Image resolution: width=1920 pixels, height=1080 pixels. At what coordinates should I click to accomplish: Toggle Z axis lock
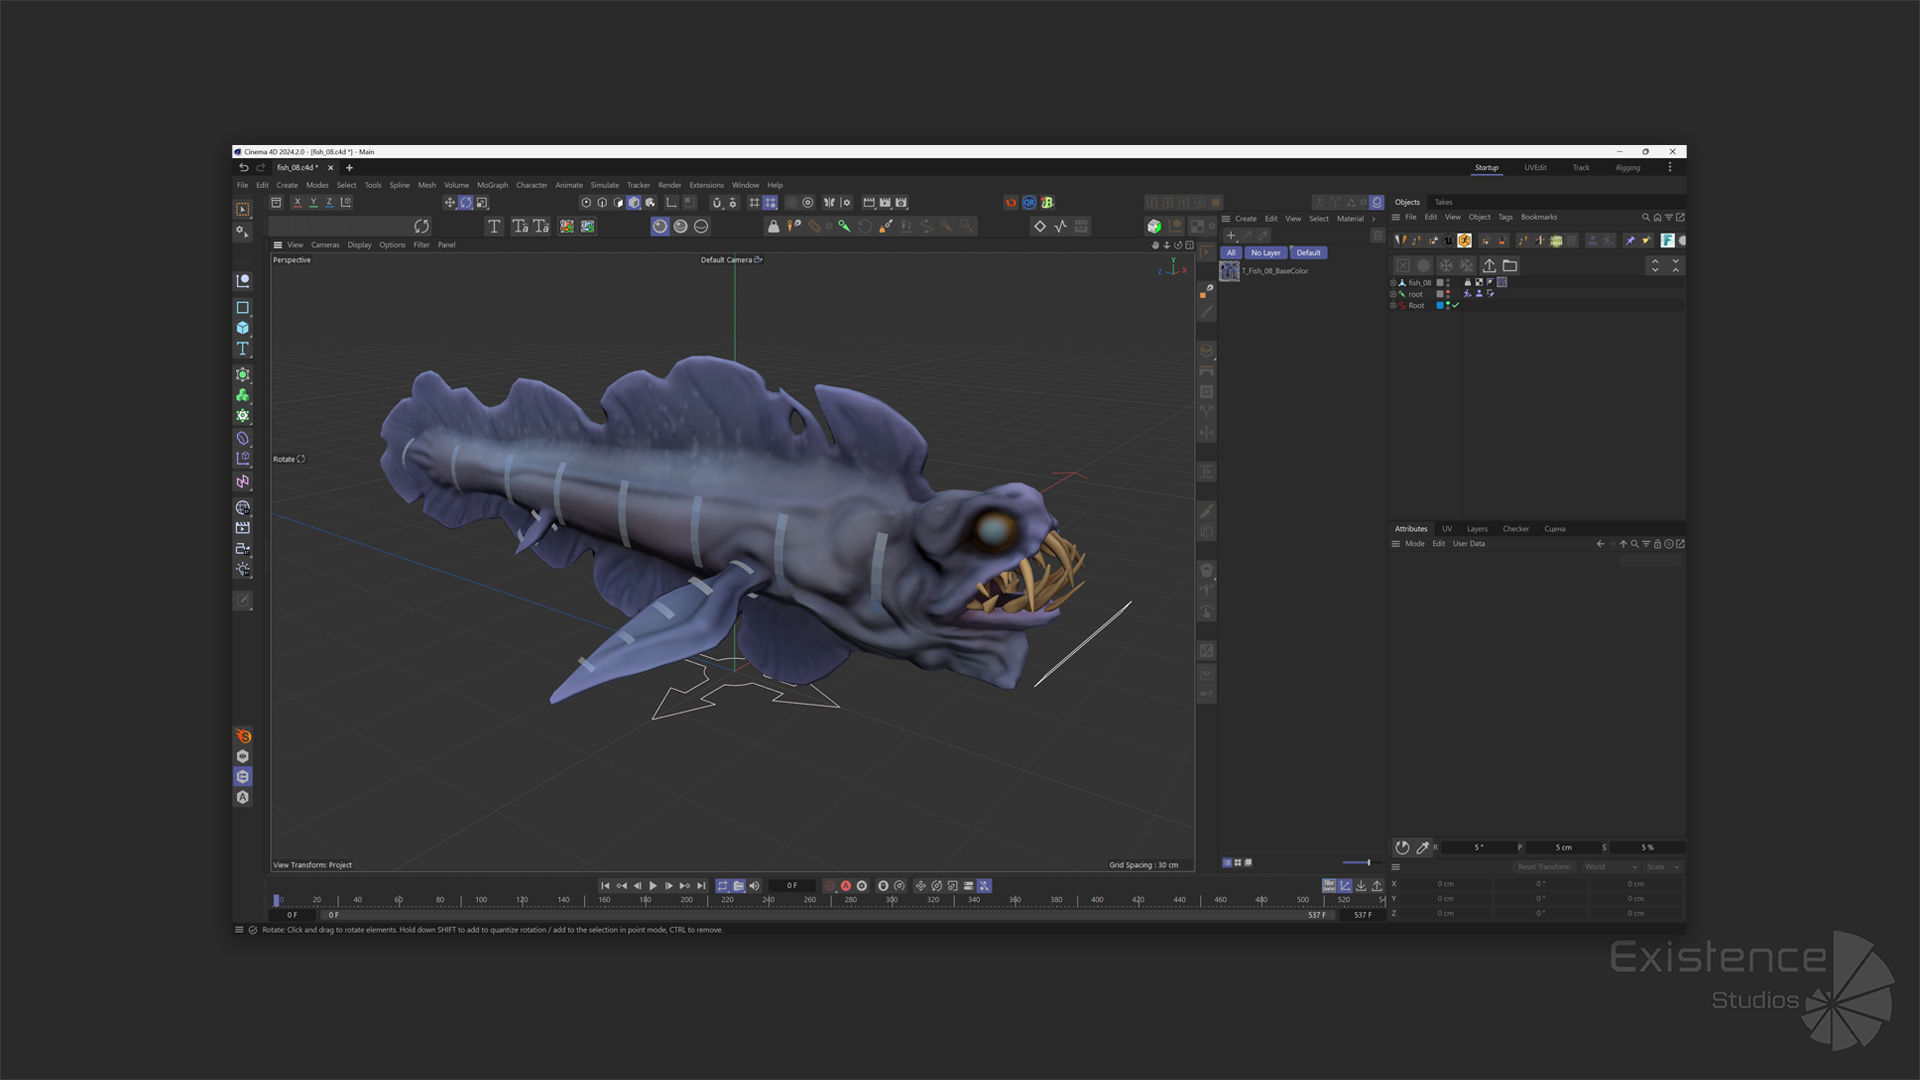329,202
